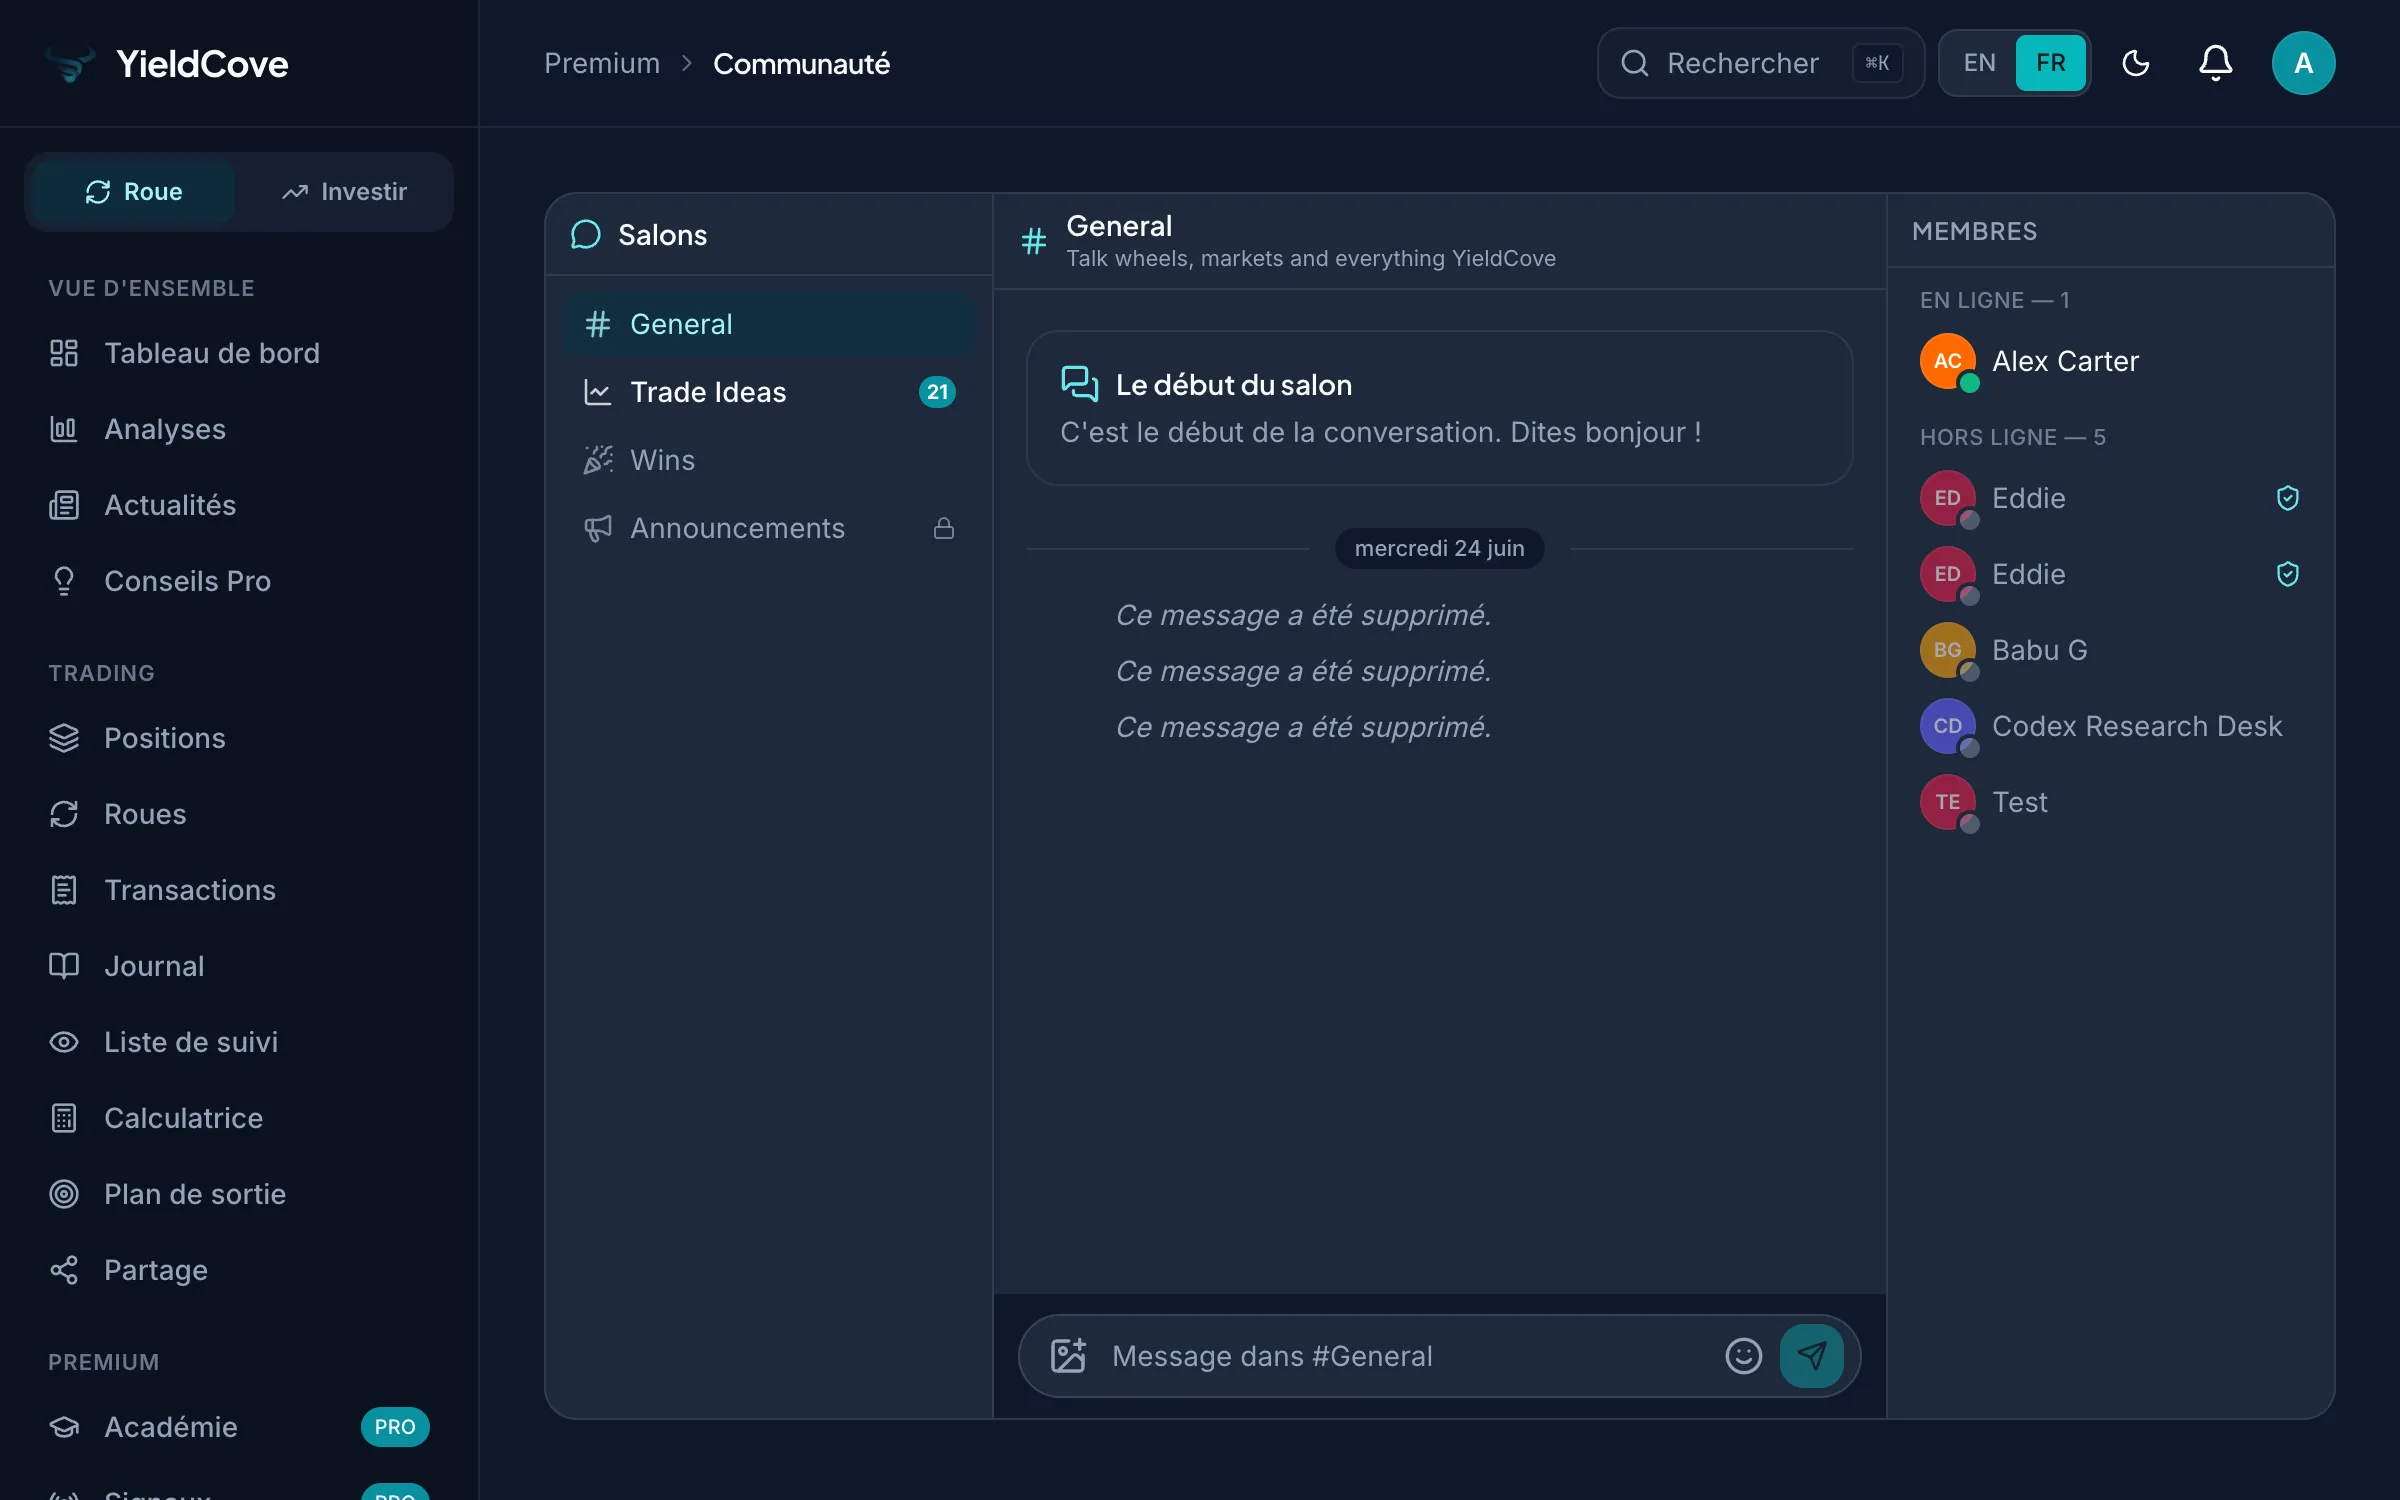Open the Rechercher search box
The image size is (2400, 1500).
point(1761,63)
